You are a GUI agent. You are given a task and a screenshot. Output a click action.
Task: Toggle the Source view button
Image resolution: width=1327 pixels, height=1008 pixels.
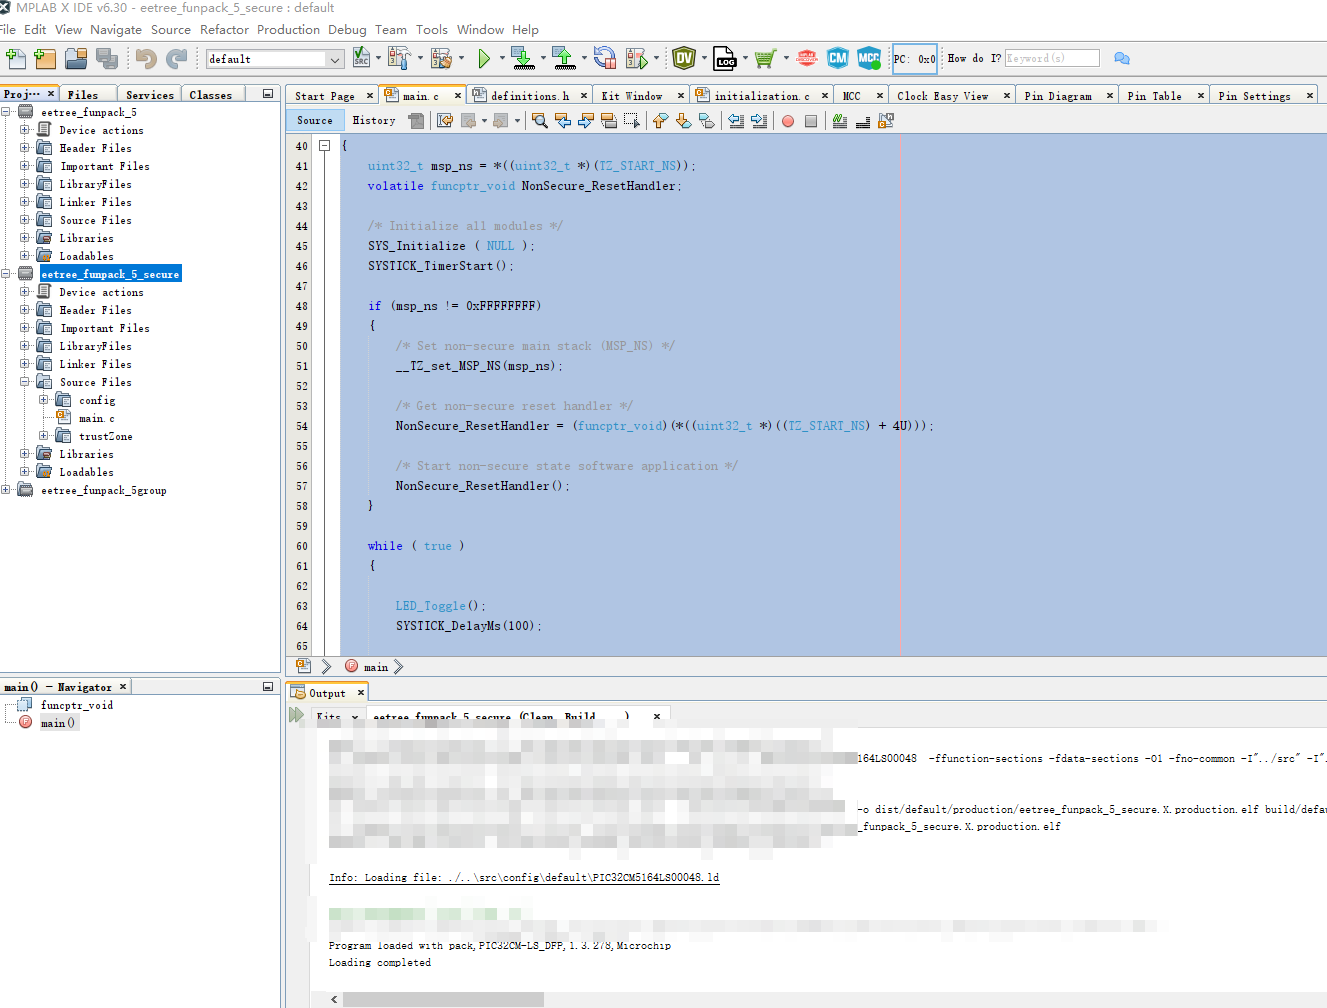point(315,120)
